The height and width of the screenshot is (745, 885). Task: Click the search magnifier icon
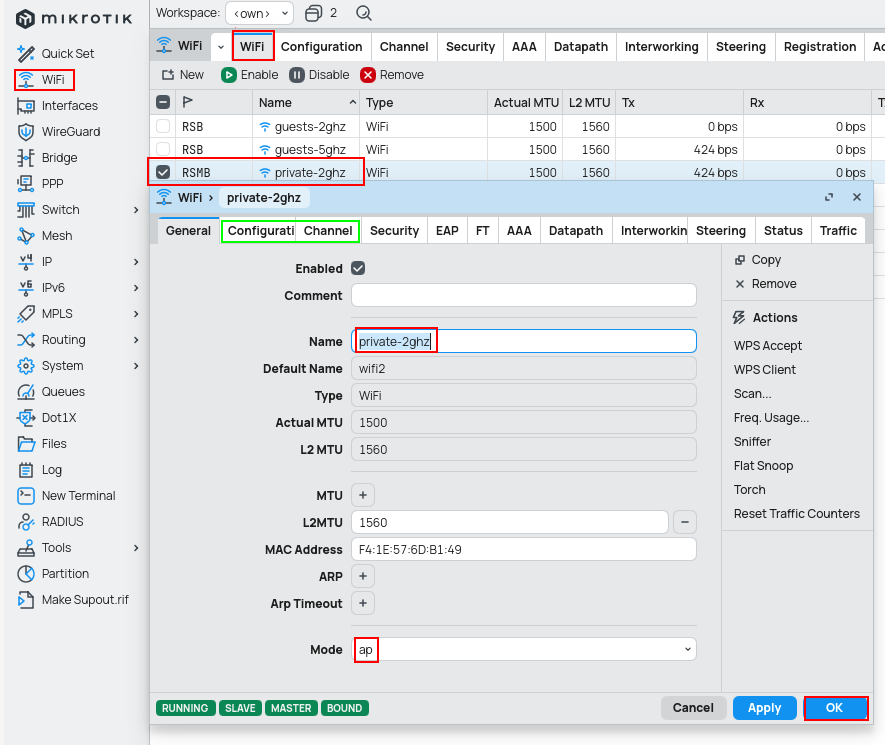(x=364, y=13)
